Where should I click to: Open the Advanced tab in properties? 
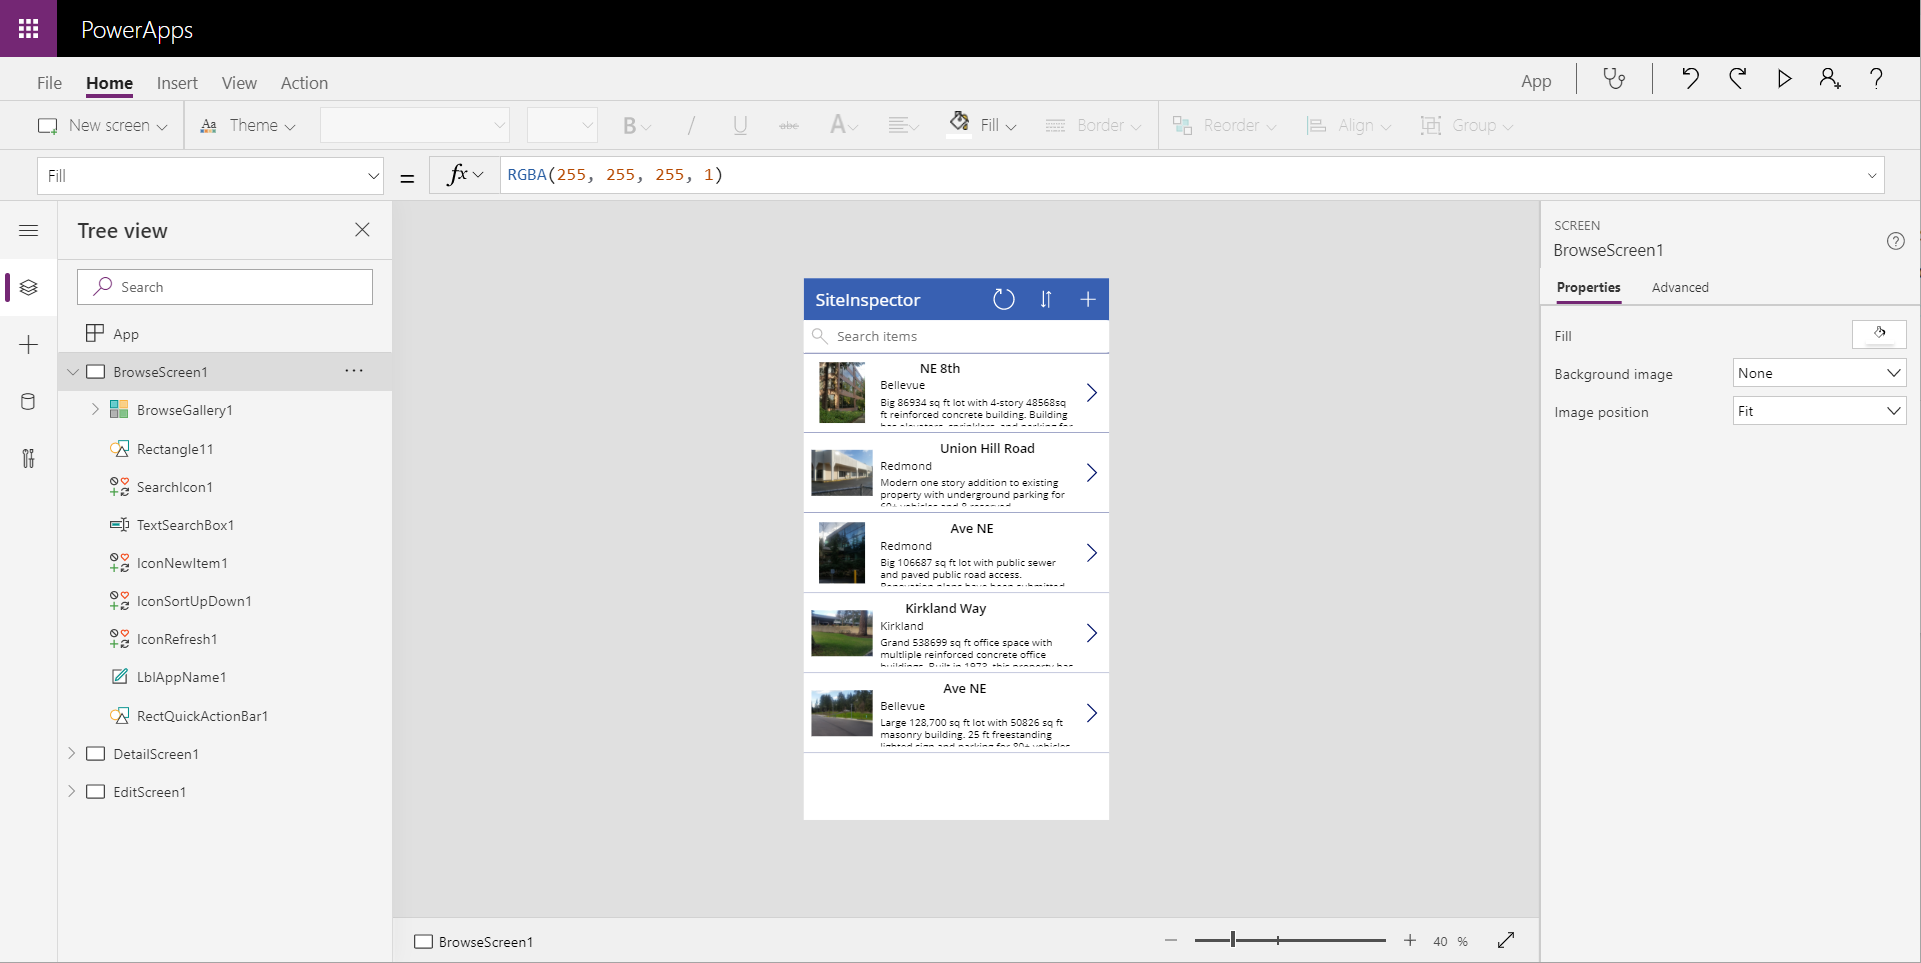[x=1680, y=287]
